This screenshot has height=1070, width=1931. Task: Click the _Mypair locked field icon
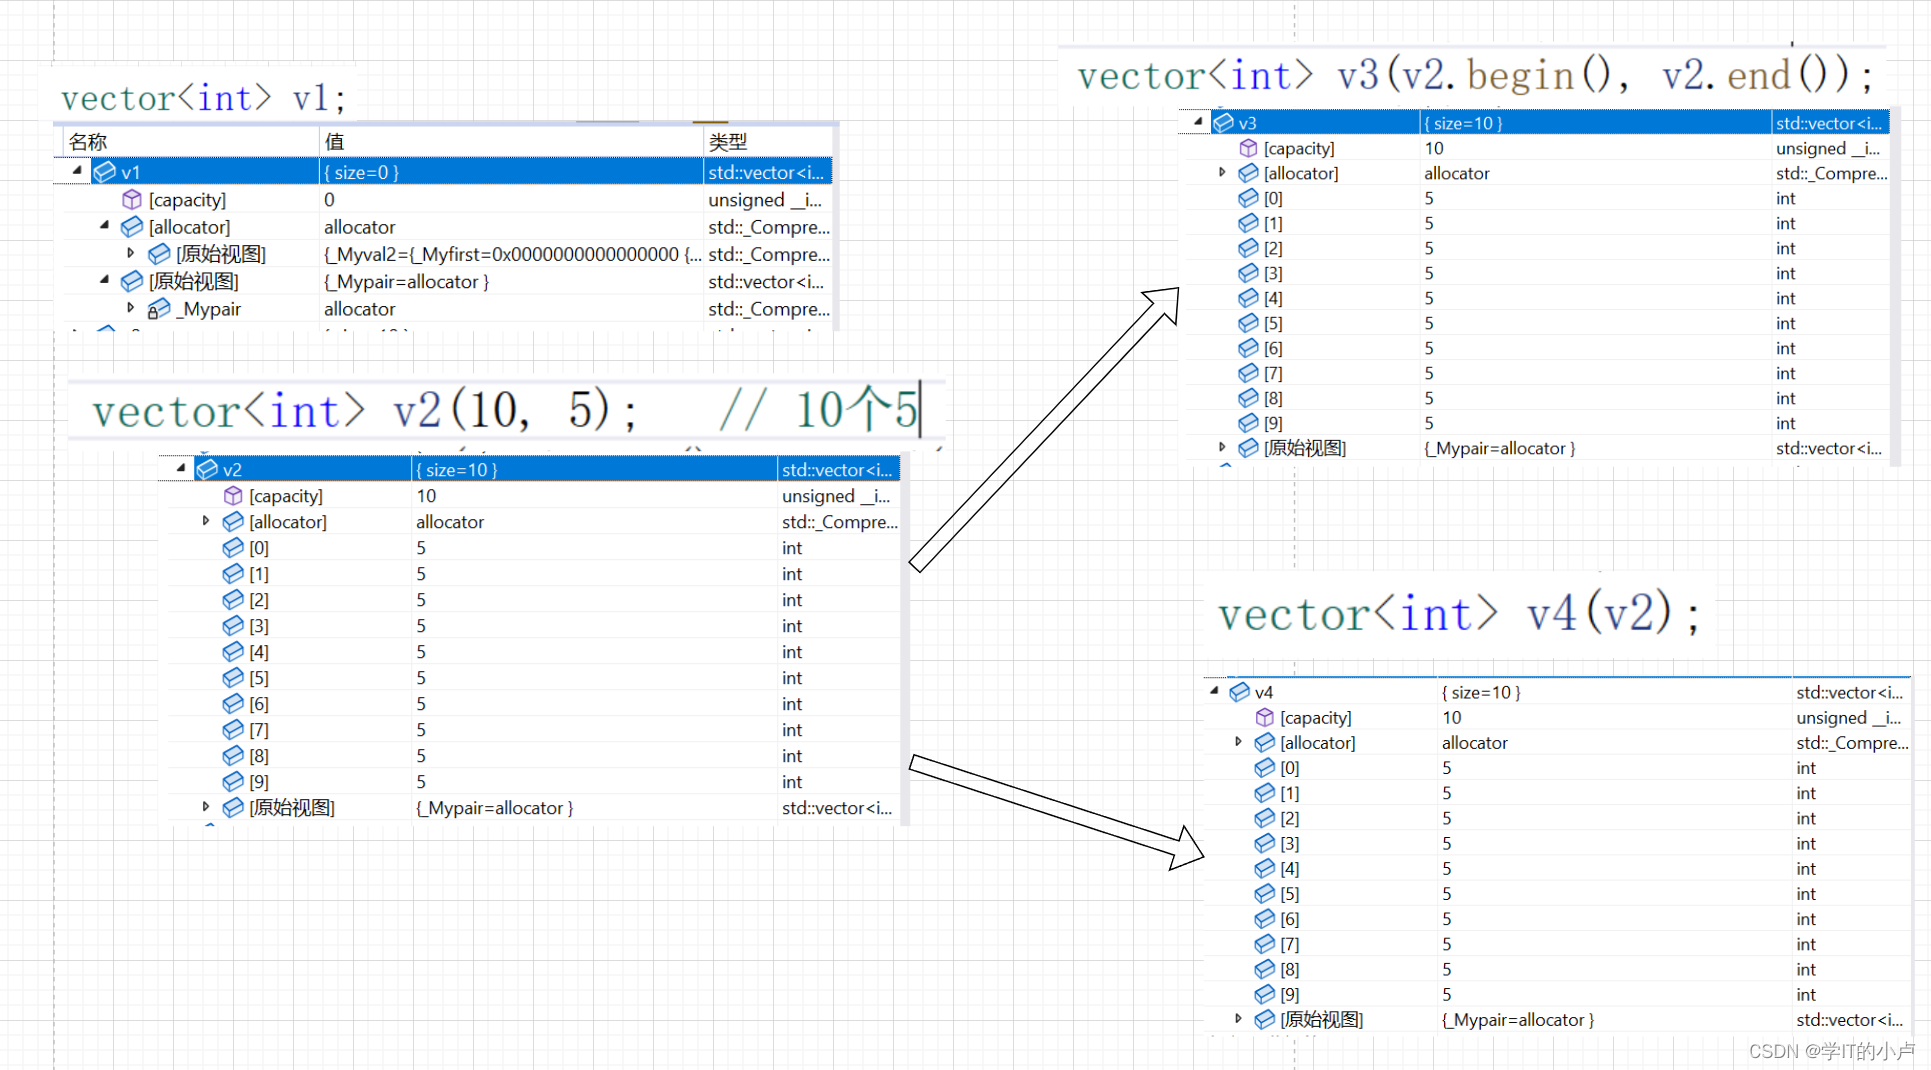[159, 309]
